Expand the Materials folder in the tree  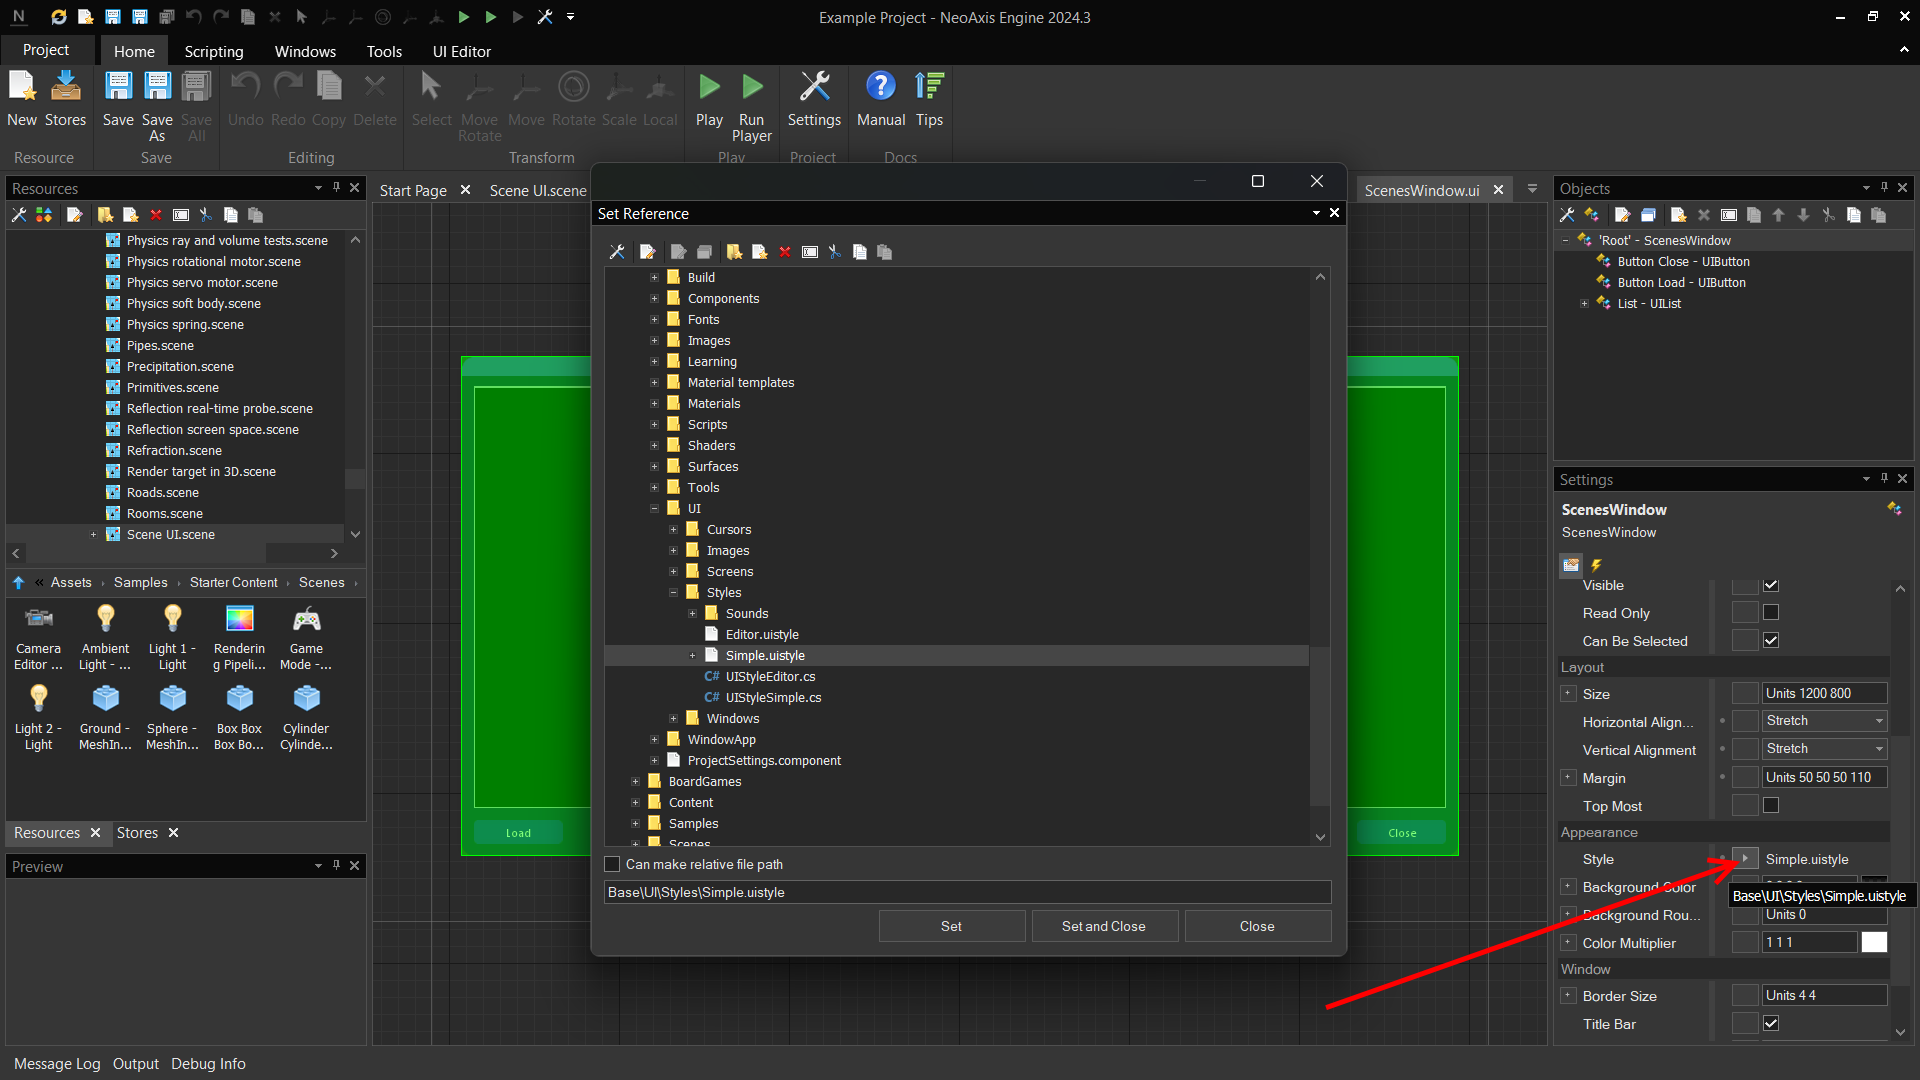[654, 403]
